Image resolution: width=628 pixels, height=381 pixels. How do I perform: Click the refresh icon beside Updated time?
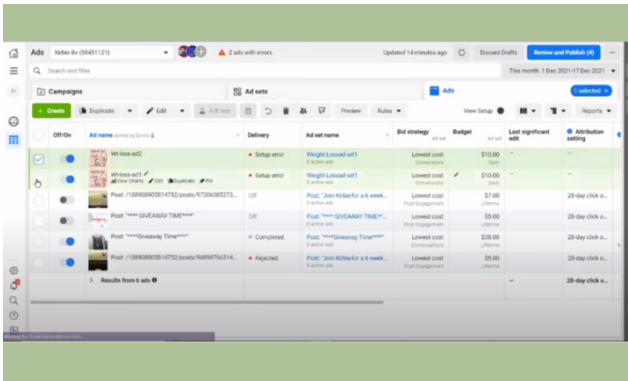pyautogui.click(x=461, y=52)
